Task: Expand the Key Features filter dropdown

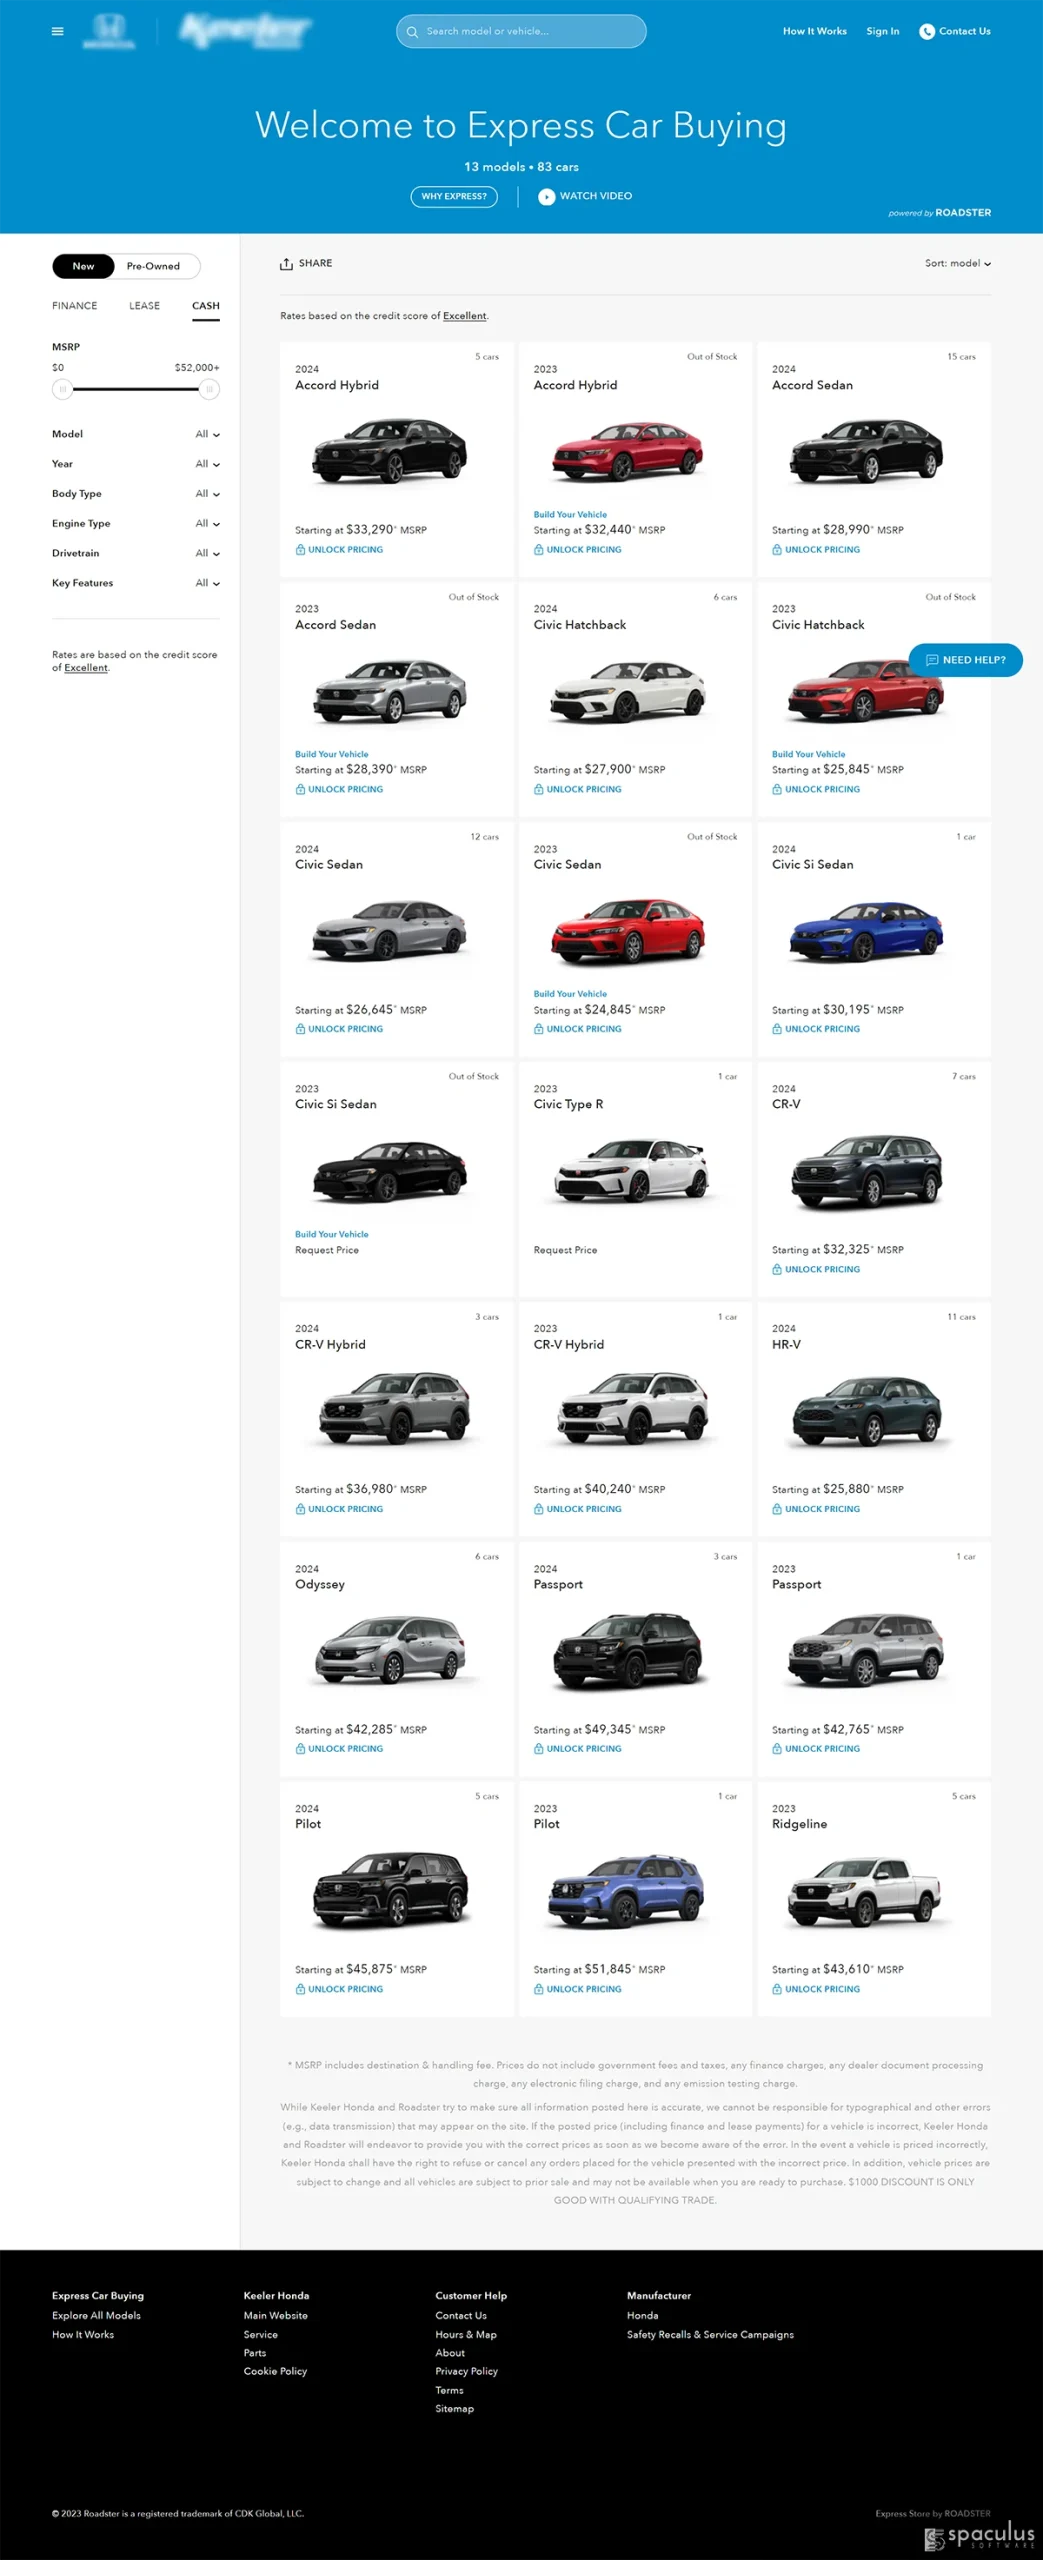Action: click(136, 584)
